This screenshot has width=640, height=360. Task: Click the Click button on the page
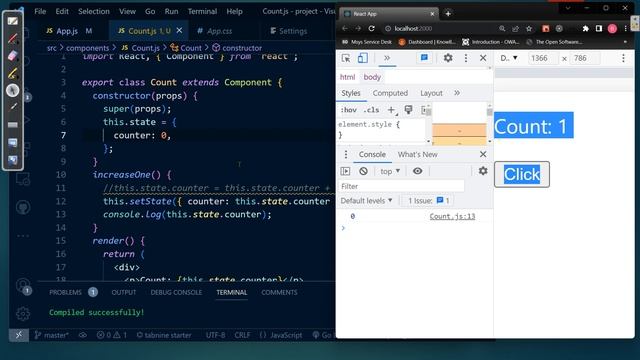(x=522, y=174)
